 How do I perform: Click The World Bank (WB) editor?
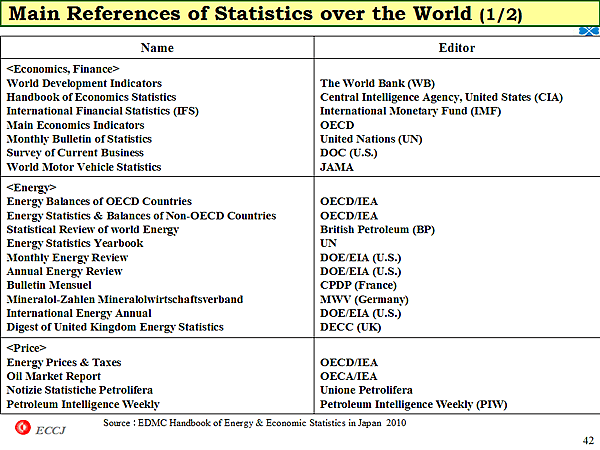[x=377, y=83]
